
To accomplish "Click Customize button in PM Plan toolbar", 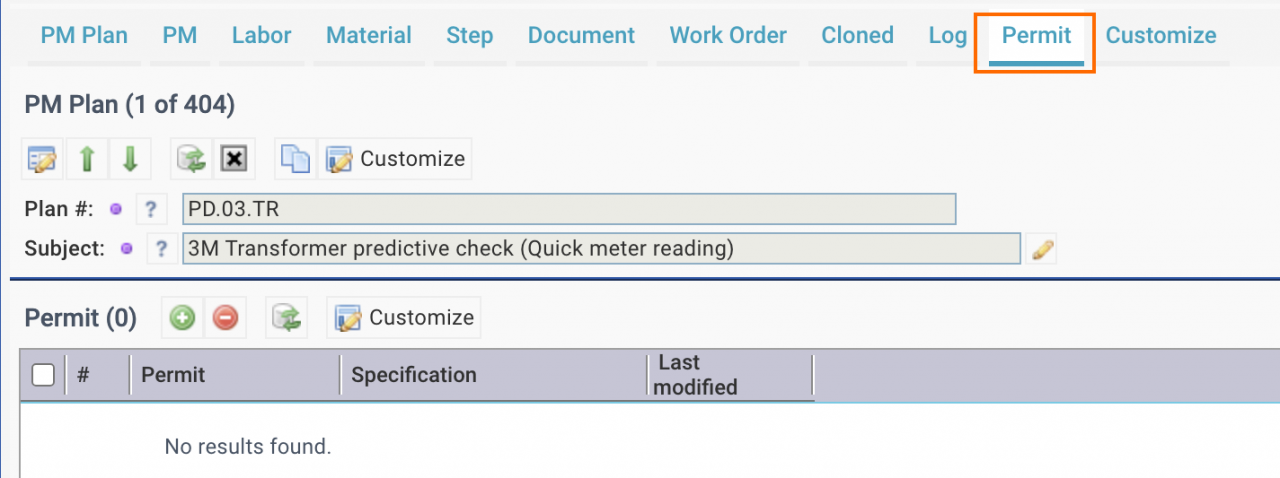I will point(396,159).
